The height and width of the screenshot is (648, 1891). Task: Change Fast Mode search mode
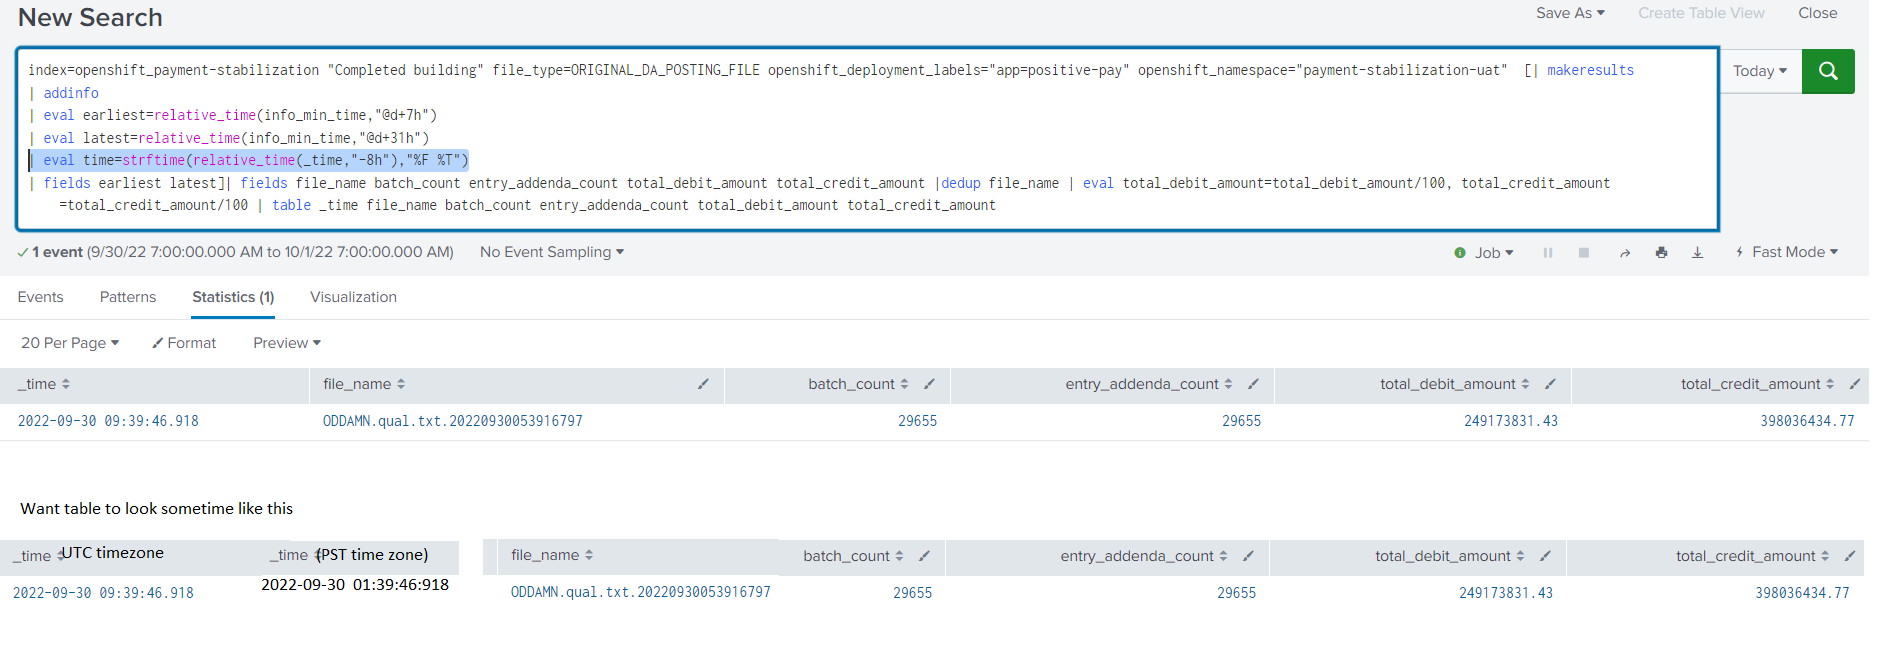(x=1787, y=252)
